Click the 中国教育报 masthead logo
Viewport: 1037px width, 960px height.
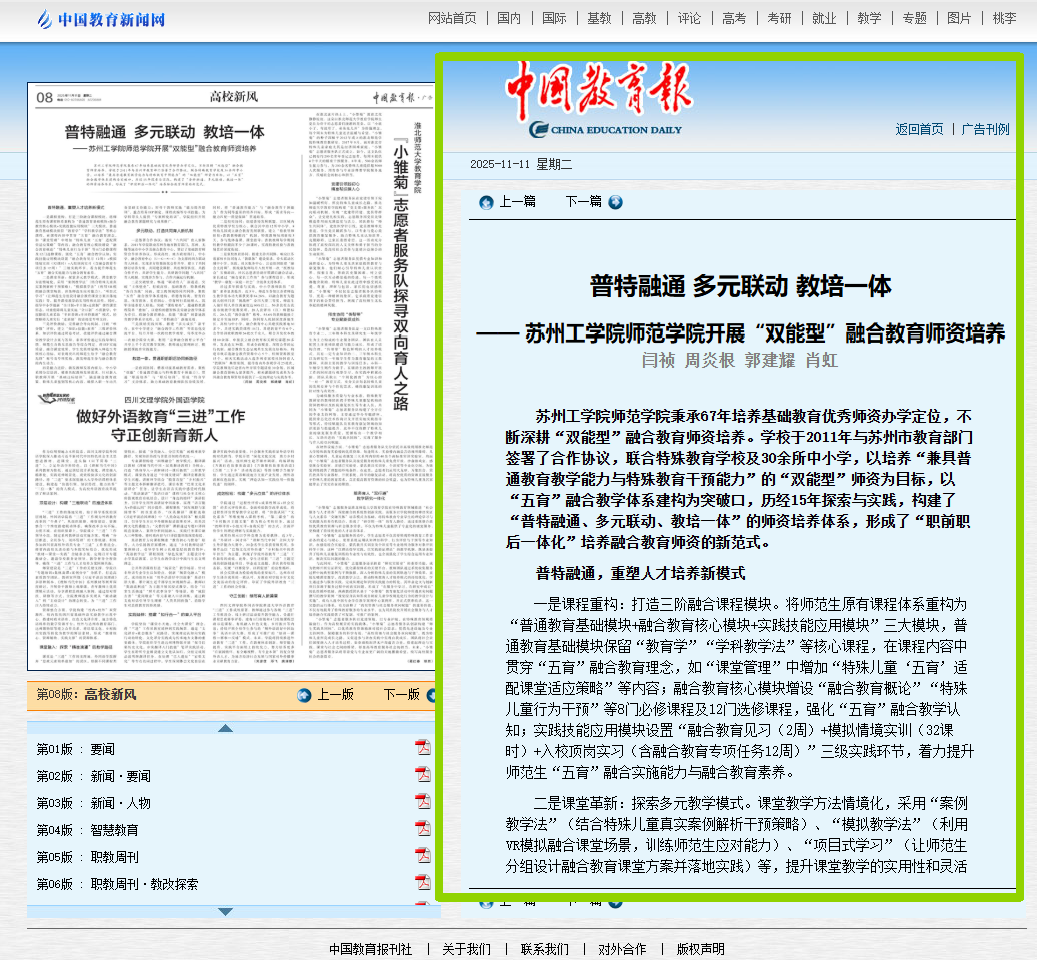coord(599,99)
